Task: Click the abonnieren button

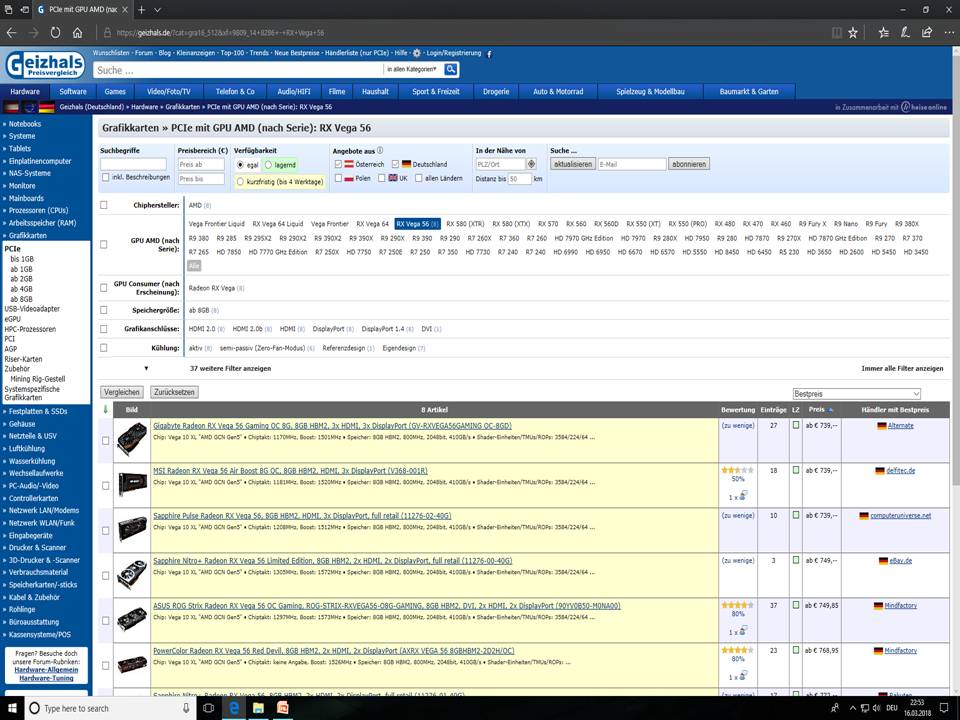Action: (689, 164)
